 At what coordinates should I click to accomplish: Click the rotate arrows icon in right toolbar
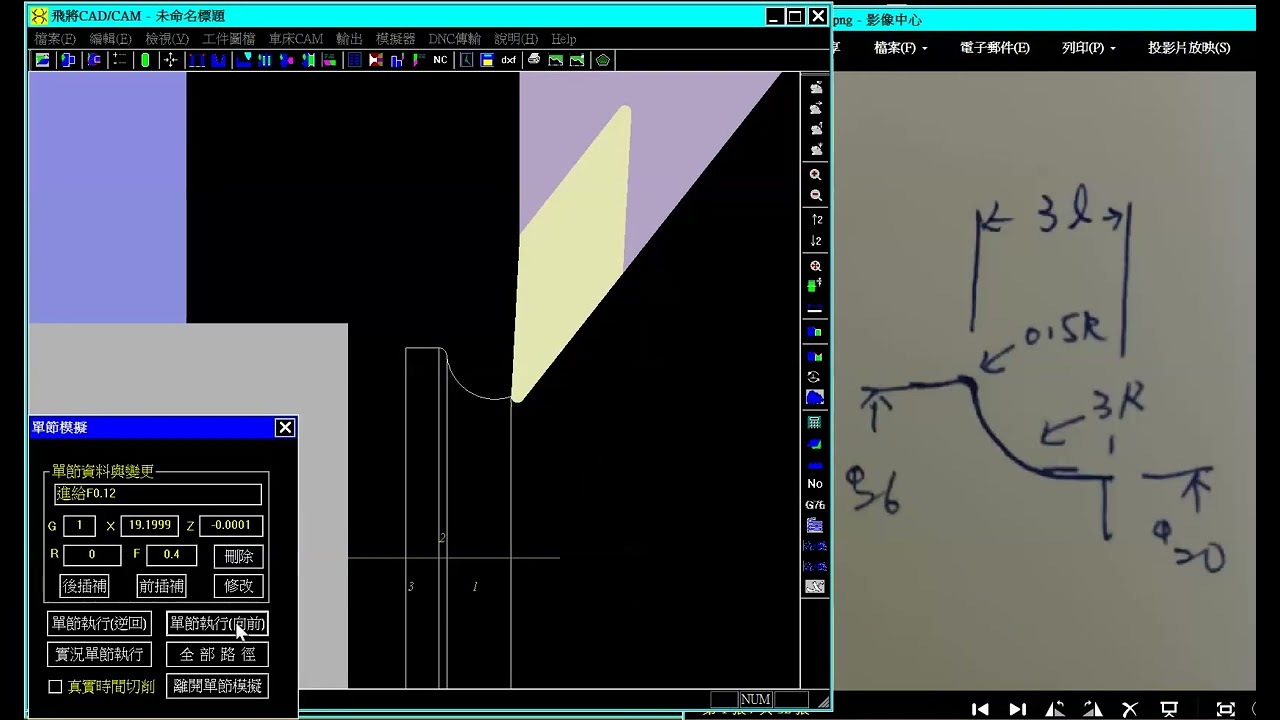[x=815, y=377]
